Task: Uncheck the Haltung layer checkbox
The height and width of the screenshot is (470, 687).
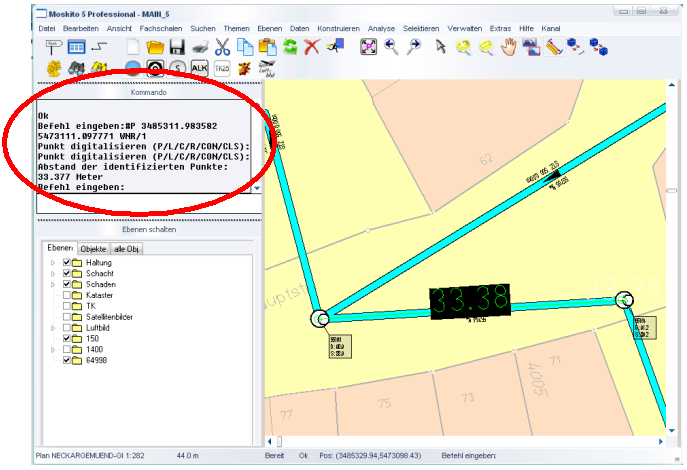Action: coord(67,262)
